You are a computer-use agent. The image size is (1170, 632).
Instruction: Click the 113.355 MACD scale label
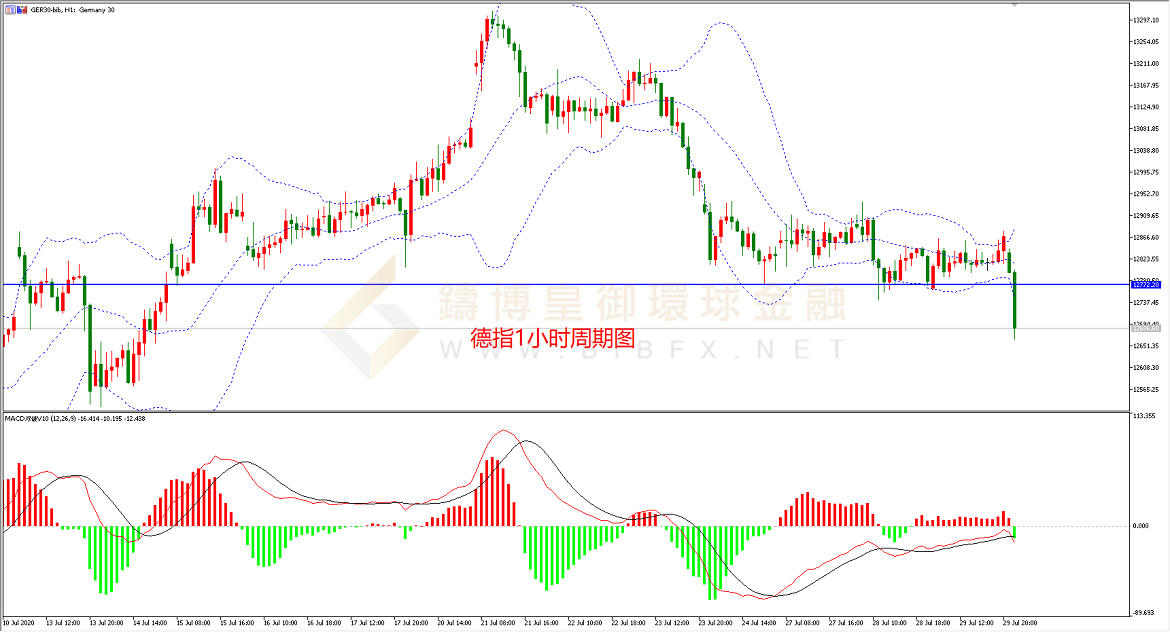click(1144, 416)
